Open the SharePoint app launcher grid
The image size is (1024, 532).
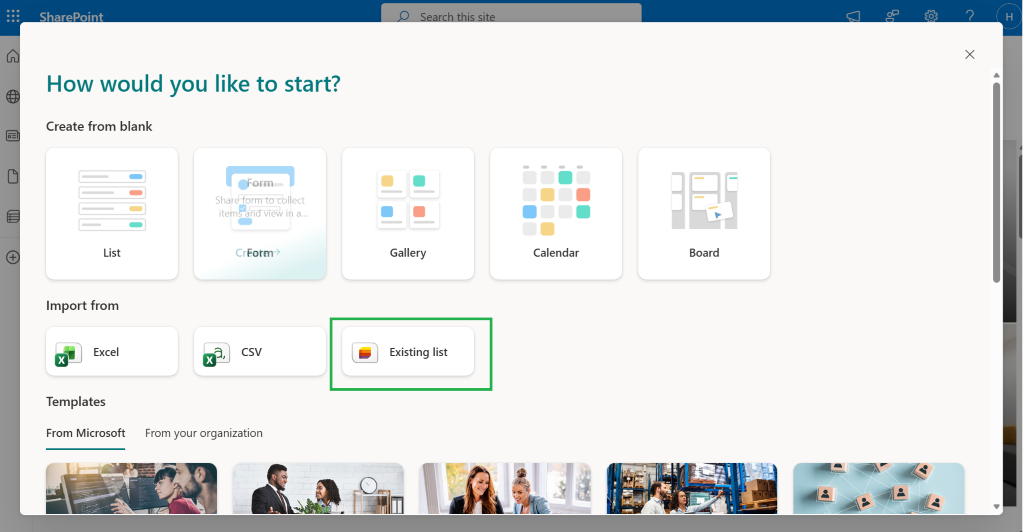coord(13,16)
